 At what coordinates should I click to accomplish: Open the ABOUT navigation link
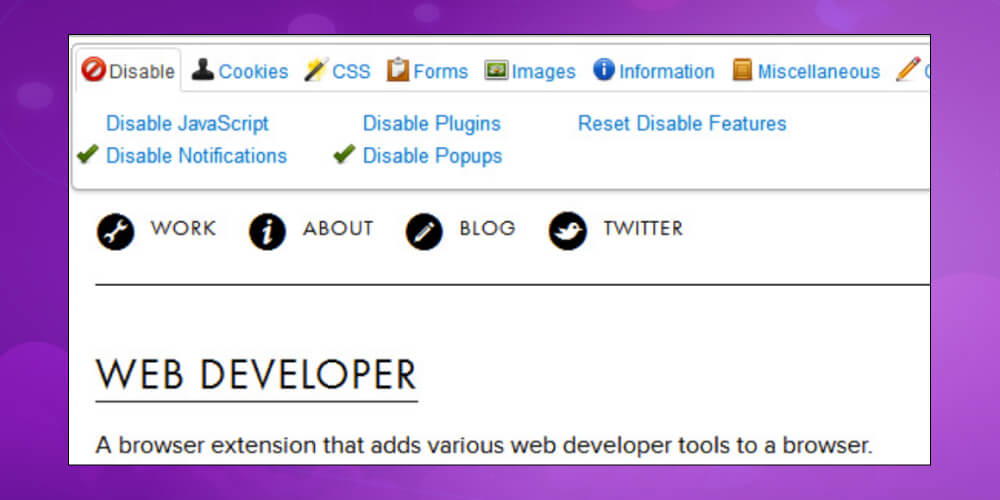tap(338, 228)
